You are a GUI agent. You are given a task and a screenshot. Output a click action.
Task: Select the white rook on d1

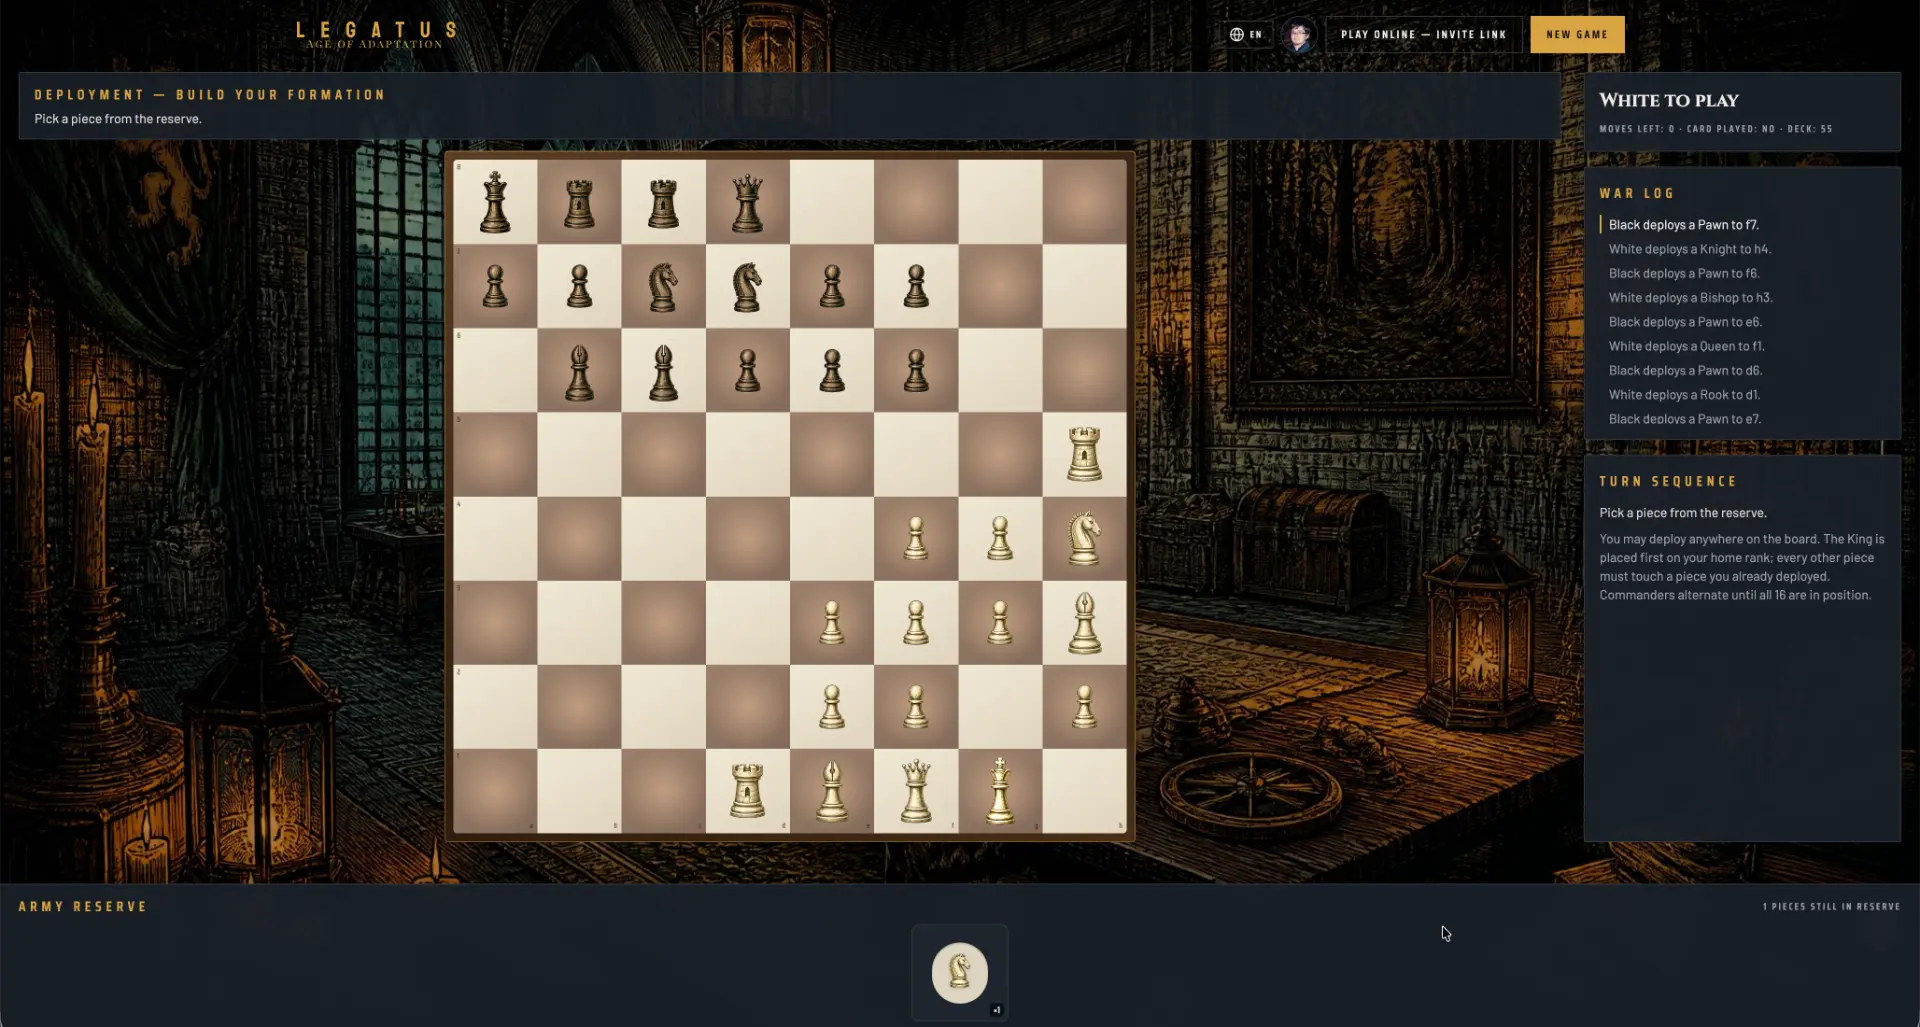(x=747, y=791)
